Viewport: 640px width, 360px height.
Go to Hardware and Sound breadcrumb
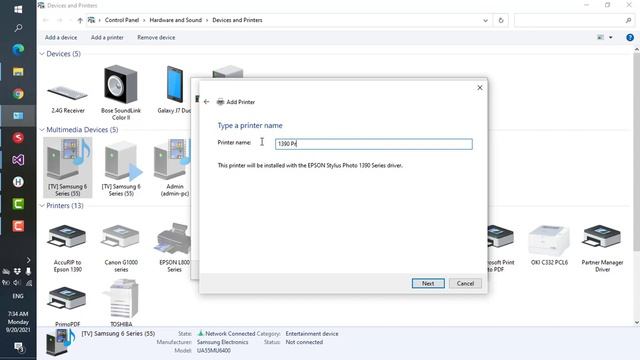pos(176,20)
